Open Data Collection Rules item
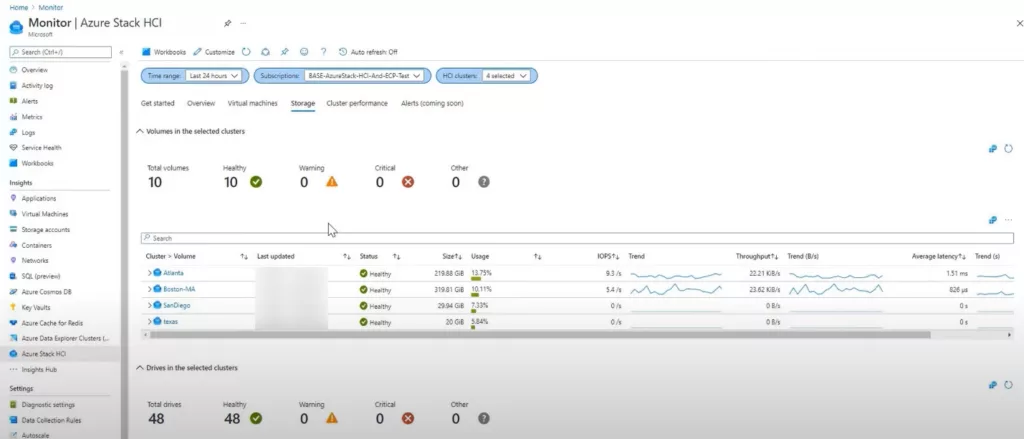Screen dimensions: 1024x439 point(52,421)
